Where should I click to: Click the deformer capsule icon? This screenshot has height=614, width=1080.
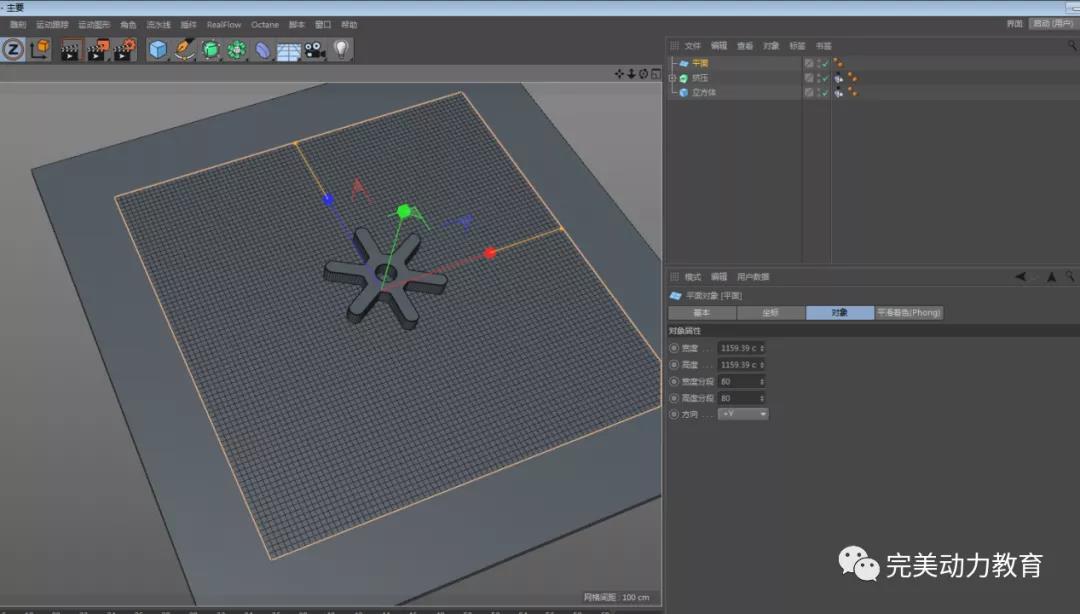(x=262, y=50)
